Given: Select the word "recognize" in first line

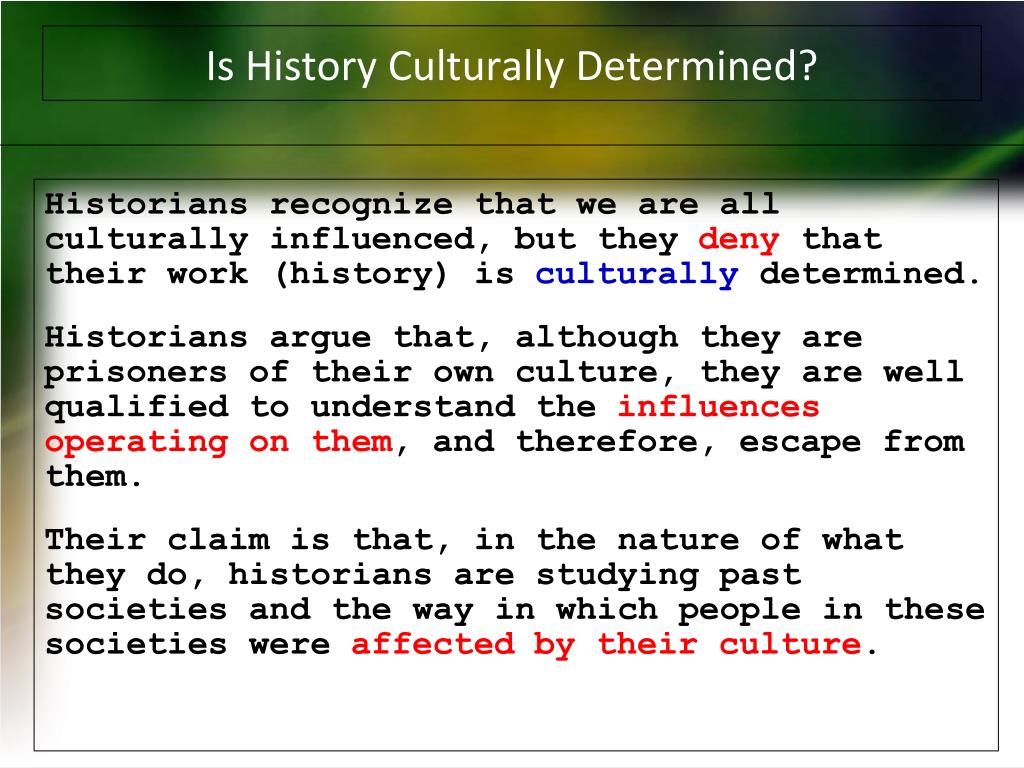Looking at the screenshot, I should (361, 205).
